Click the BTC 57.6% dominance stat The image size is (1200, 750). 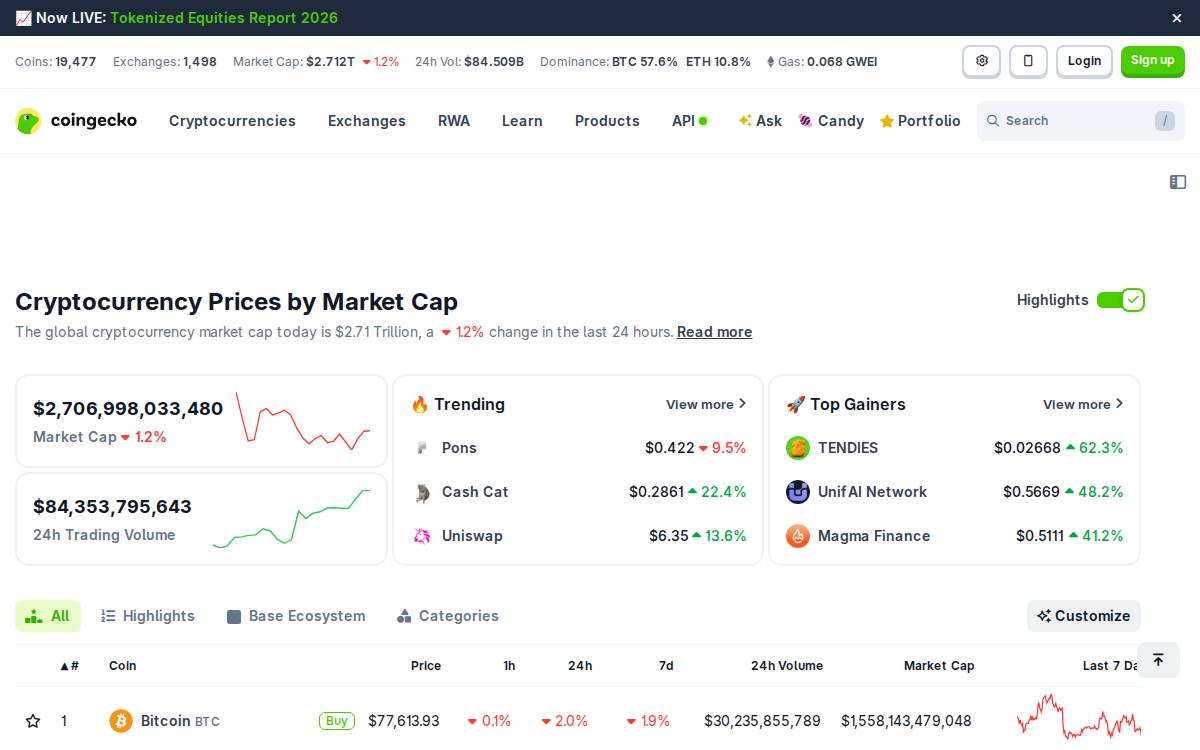coord(645,62)
